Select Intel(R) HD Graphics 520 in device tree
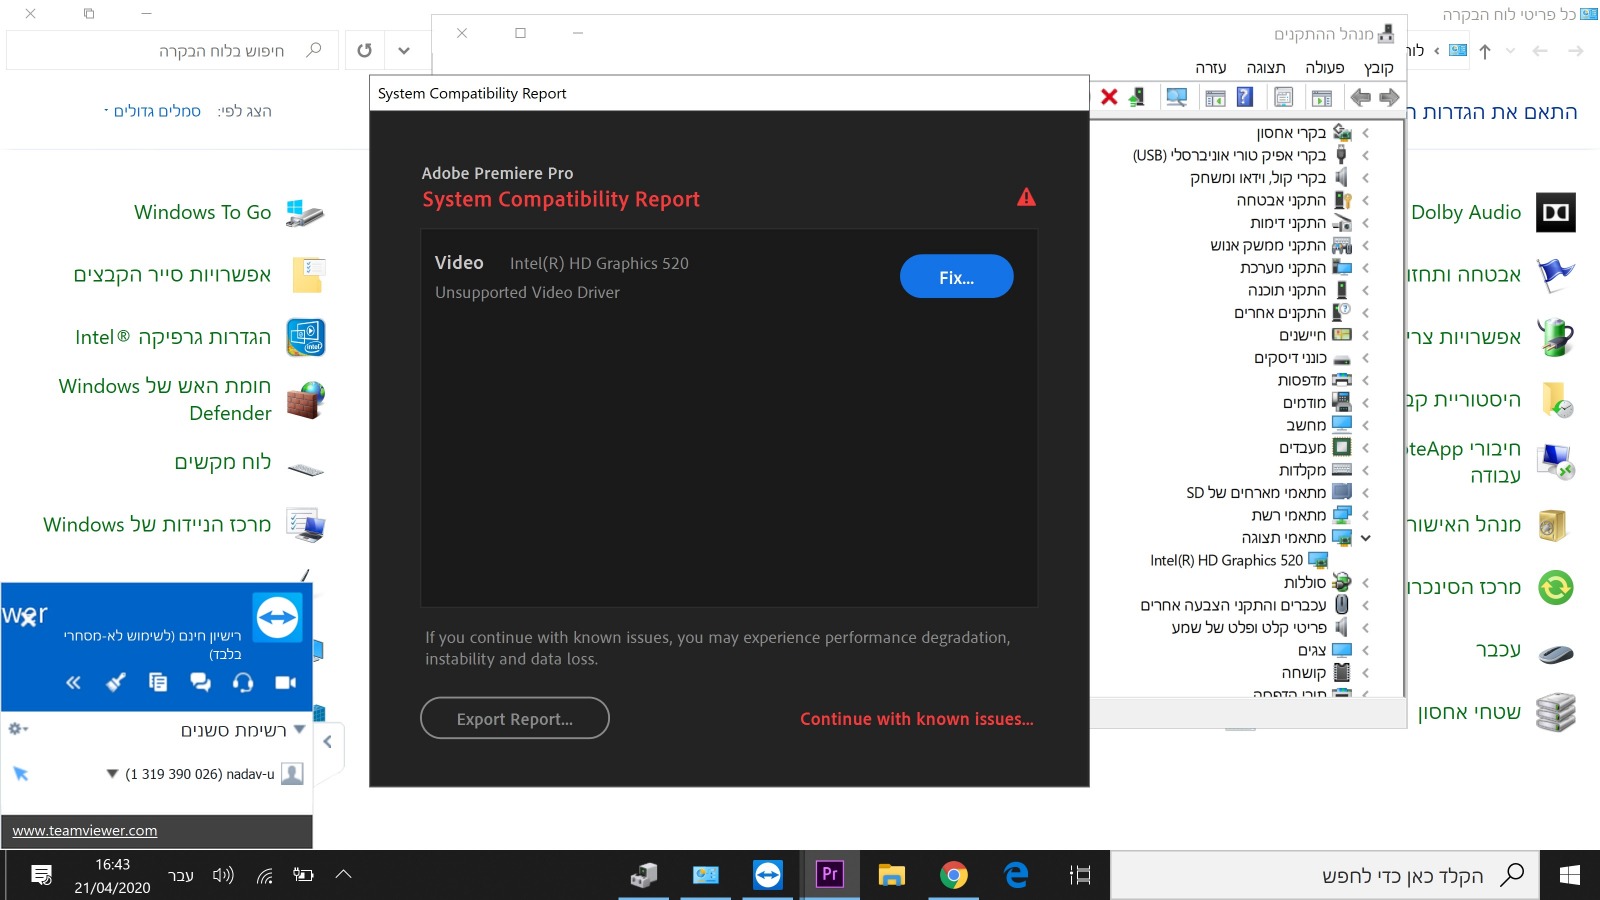This screenshot has height=900, width=1600. pos(1239,560)
